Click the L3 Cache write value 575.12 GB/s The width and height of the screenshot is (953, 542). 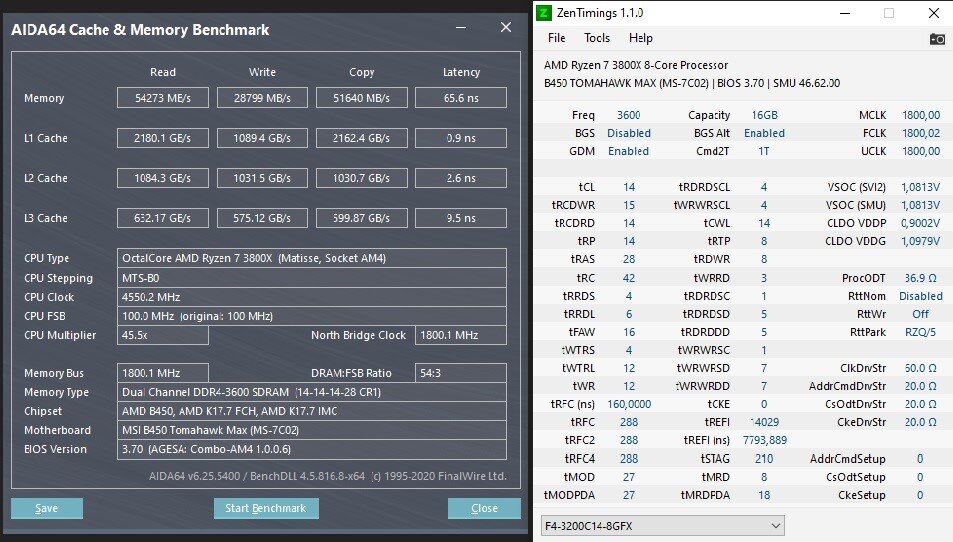pos(262,218)
